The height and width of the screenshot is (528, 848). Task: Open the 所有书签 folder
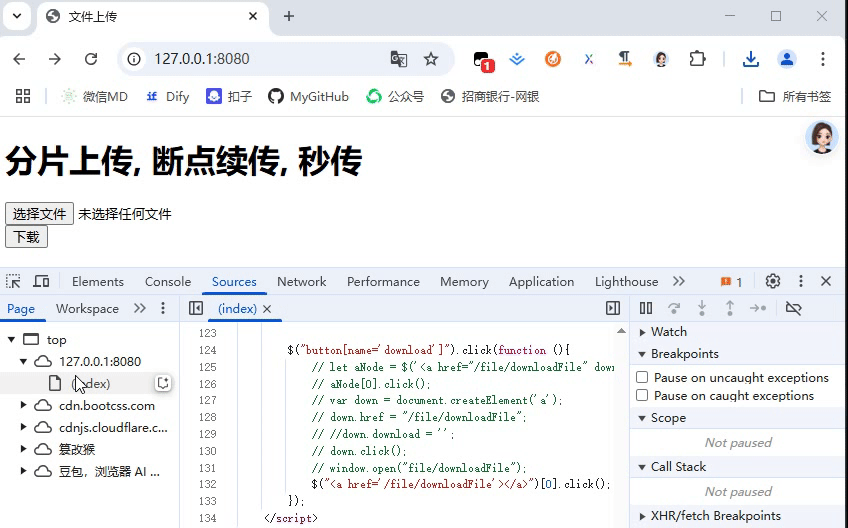pos(794,96)
